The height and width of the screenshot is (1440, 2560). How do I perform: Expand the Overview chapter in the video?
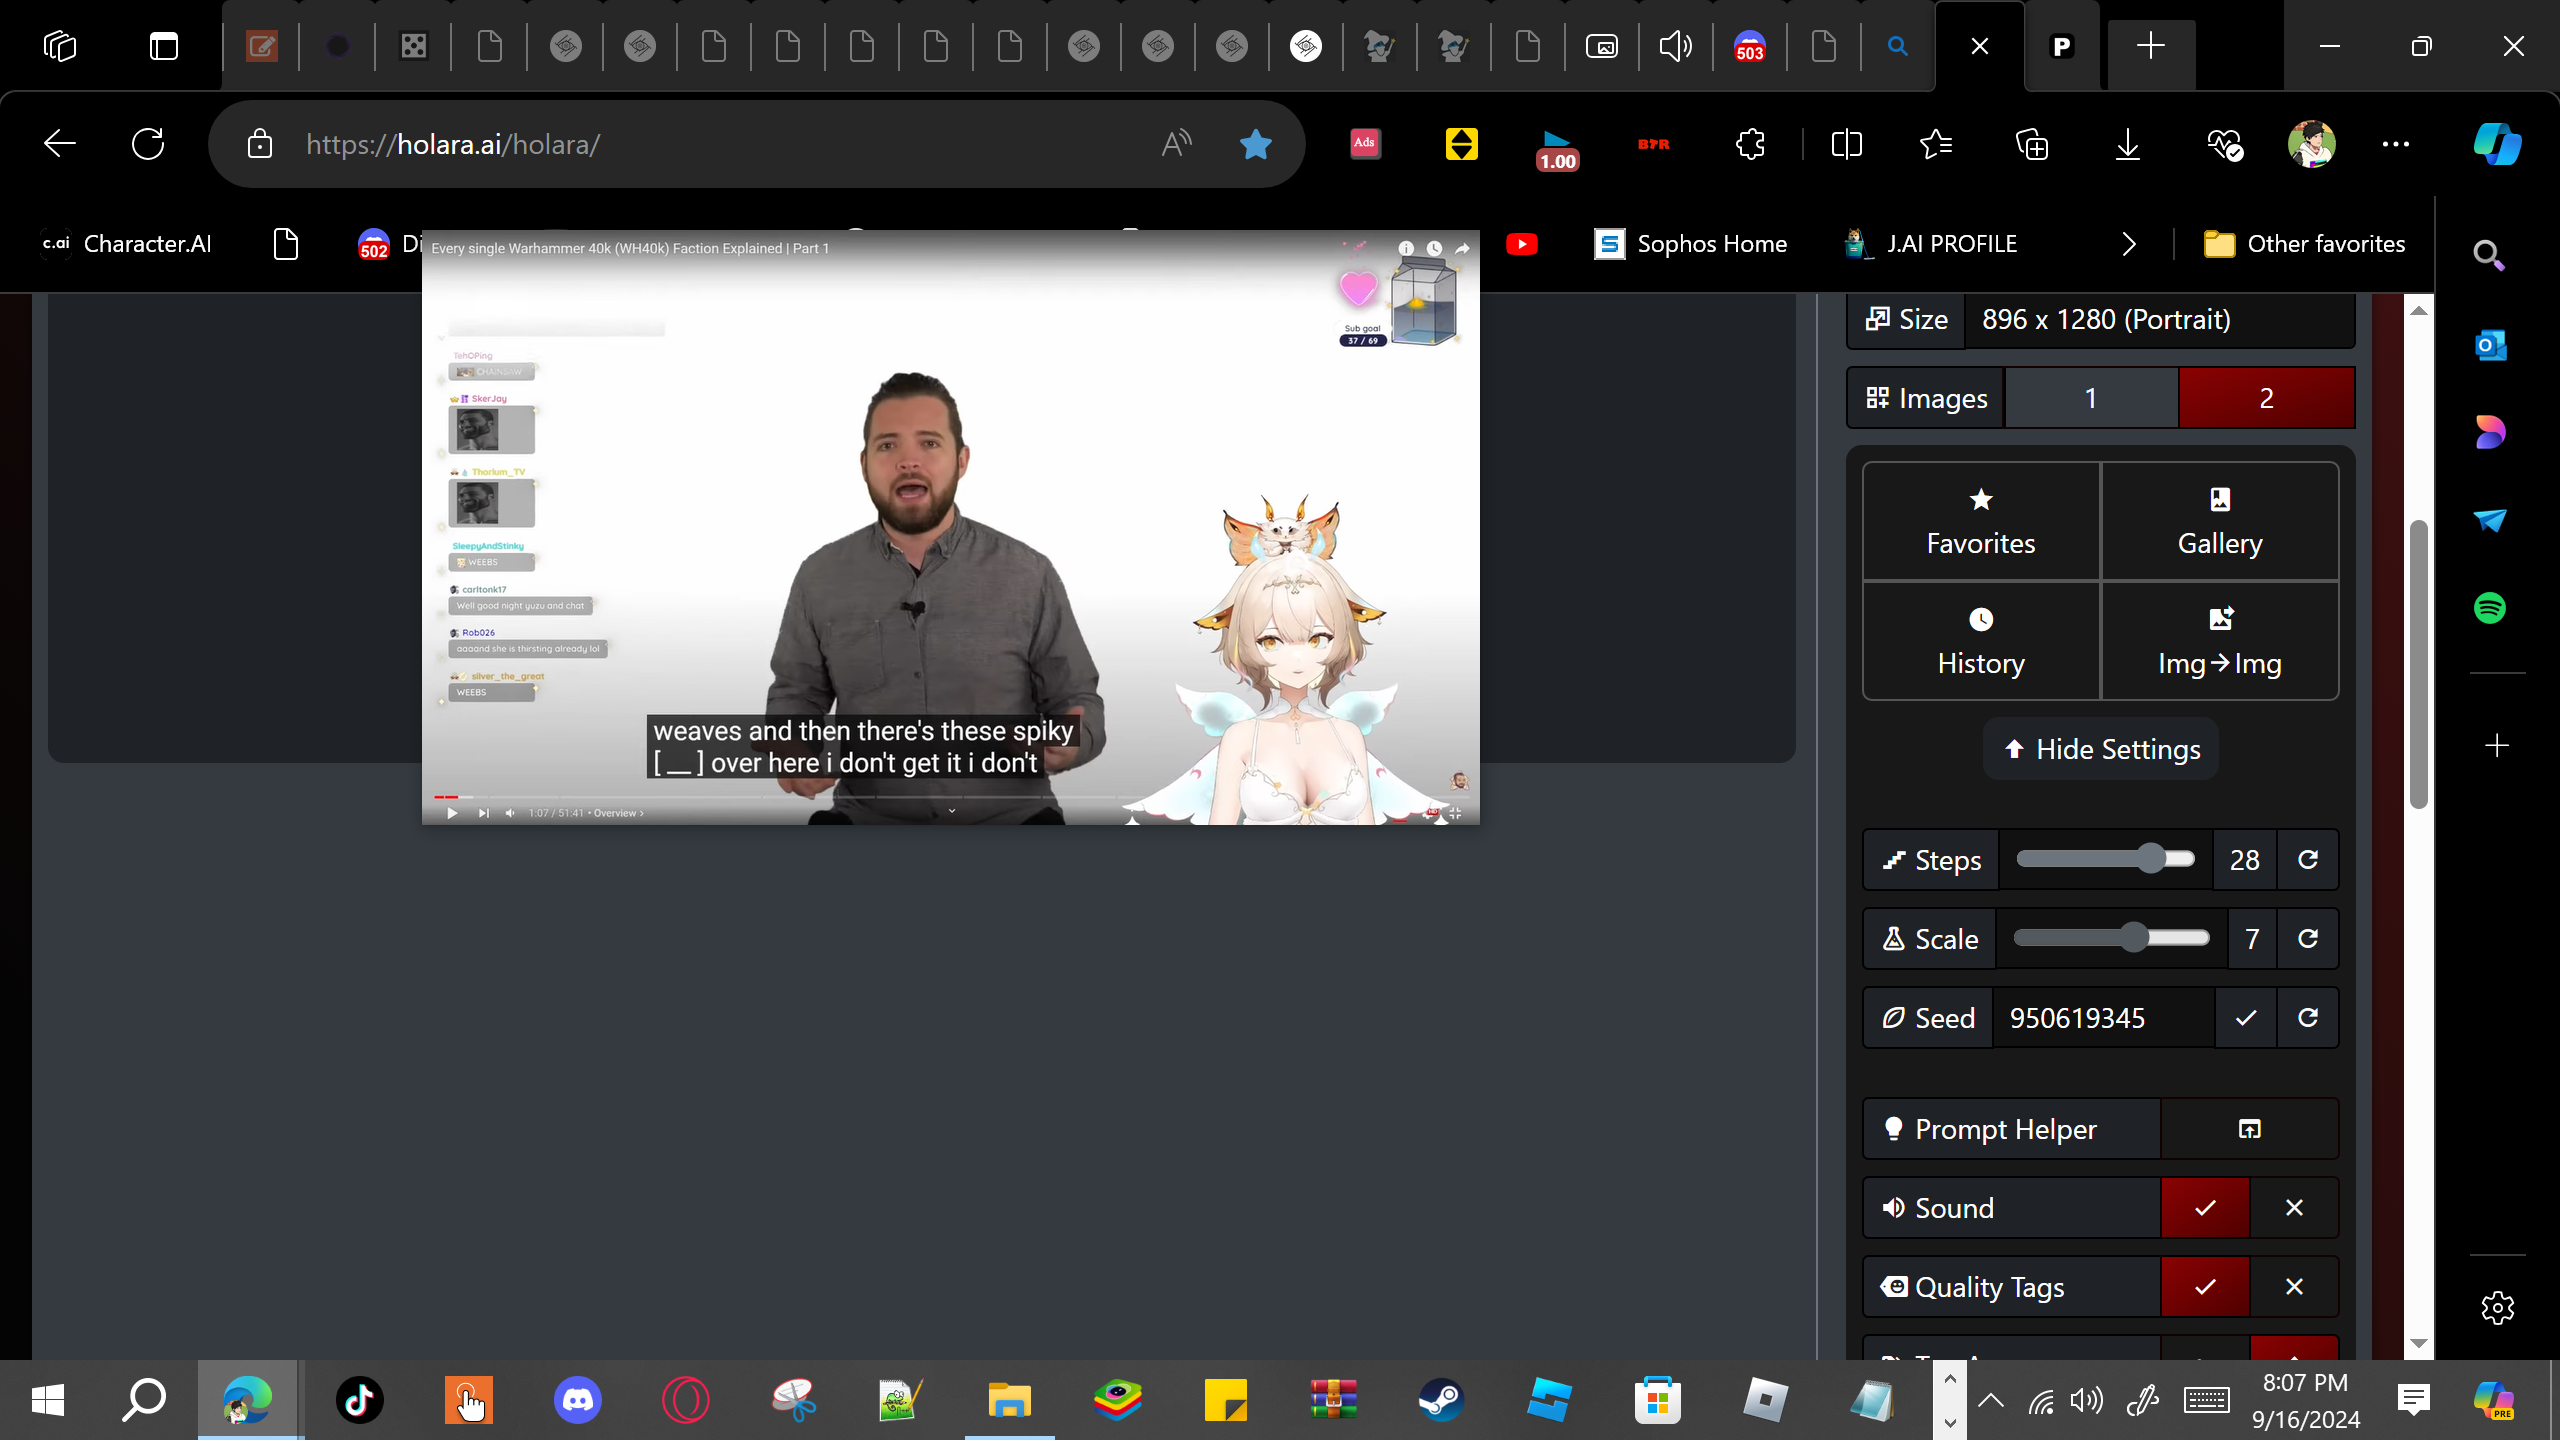pyautogui.click(x=618, y=813)
